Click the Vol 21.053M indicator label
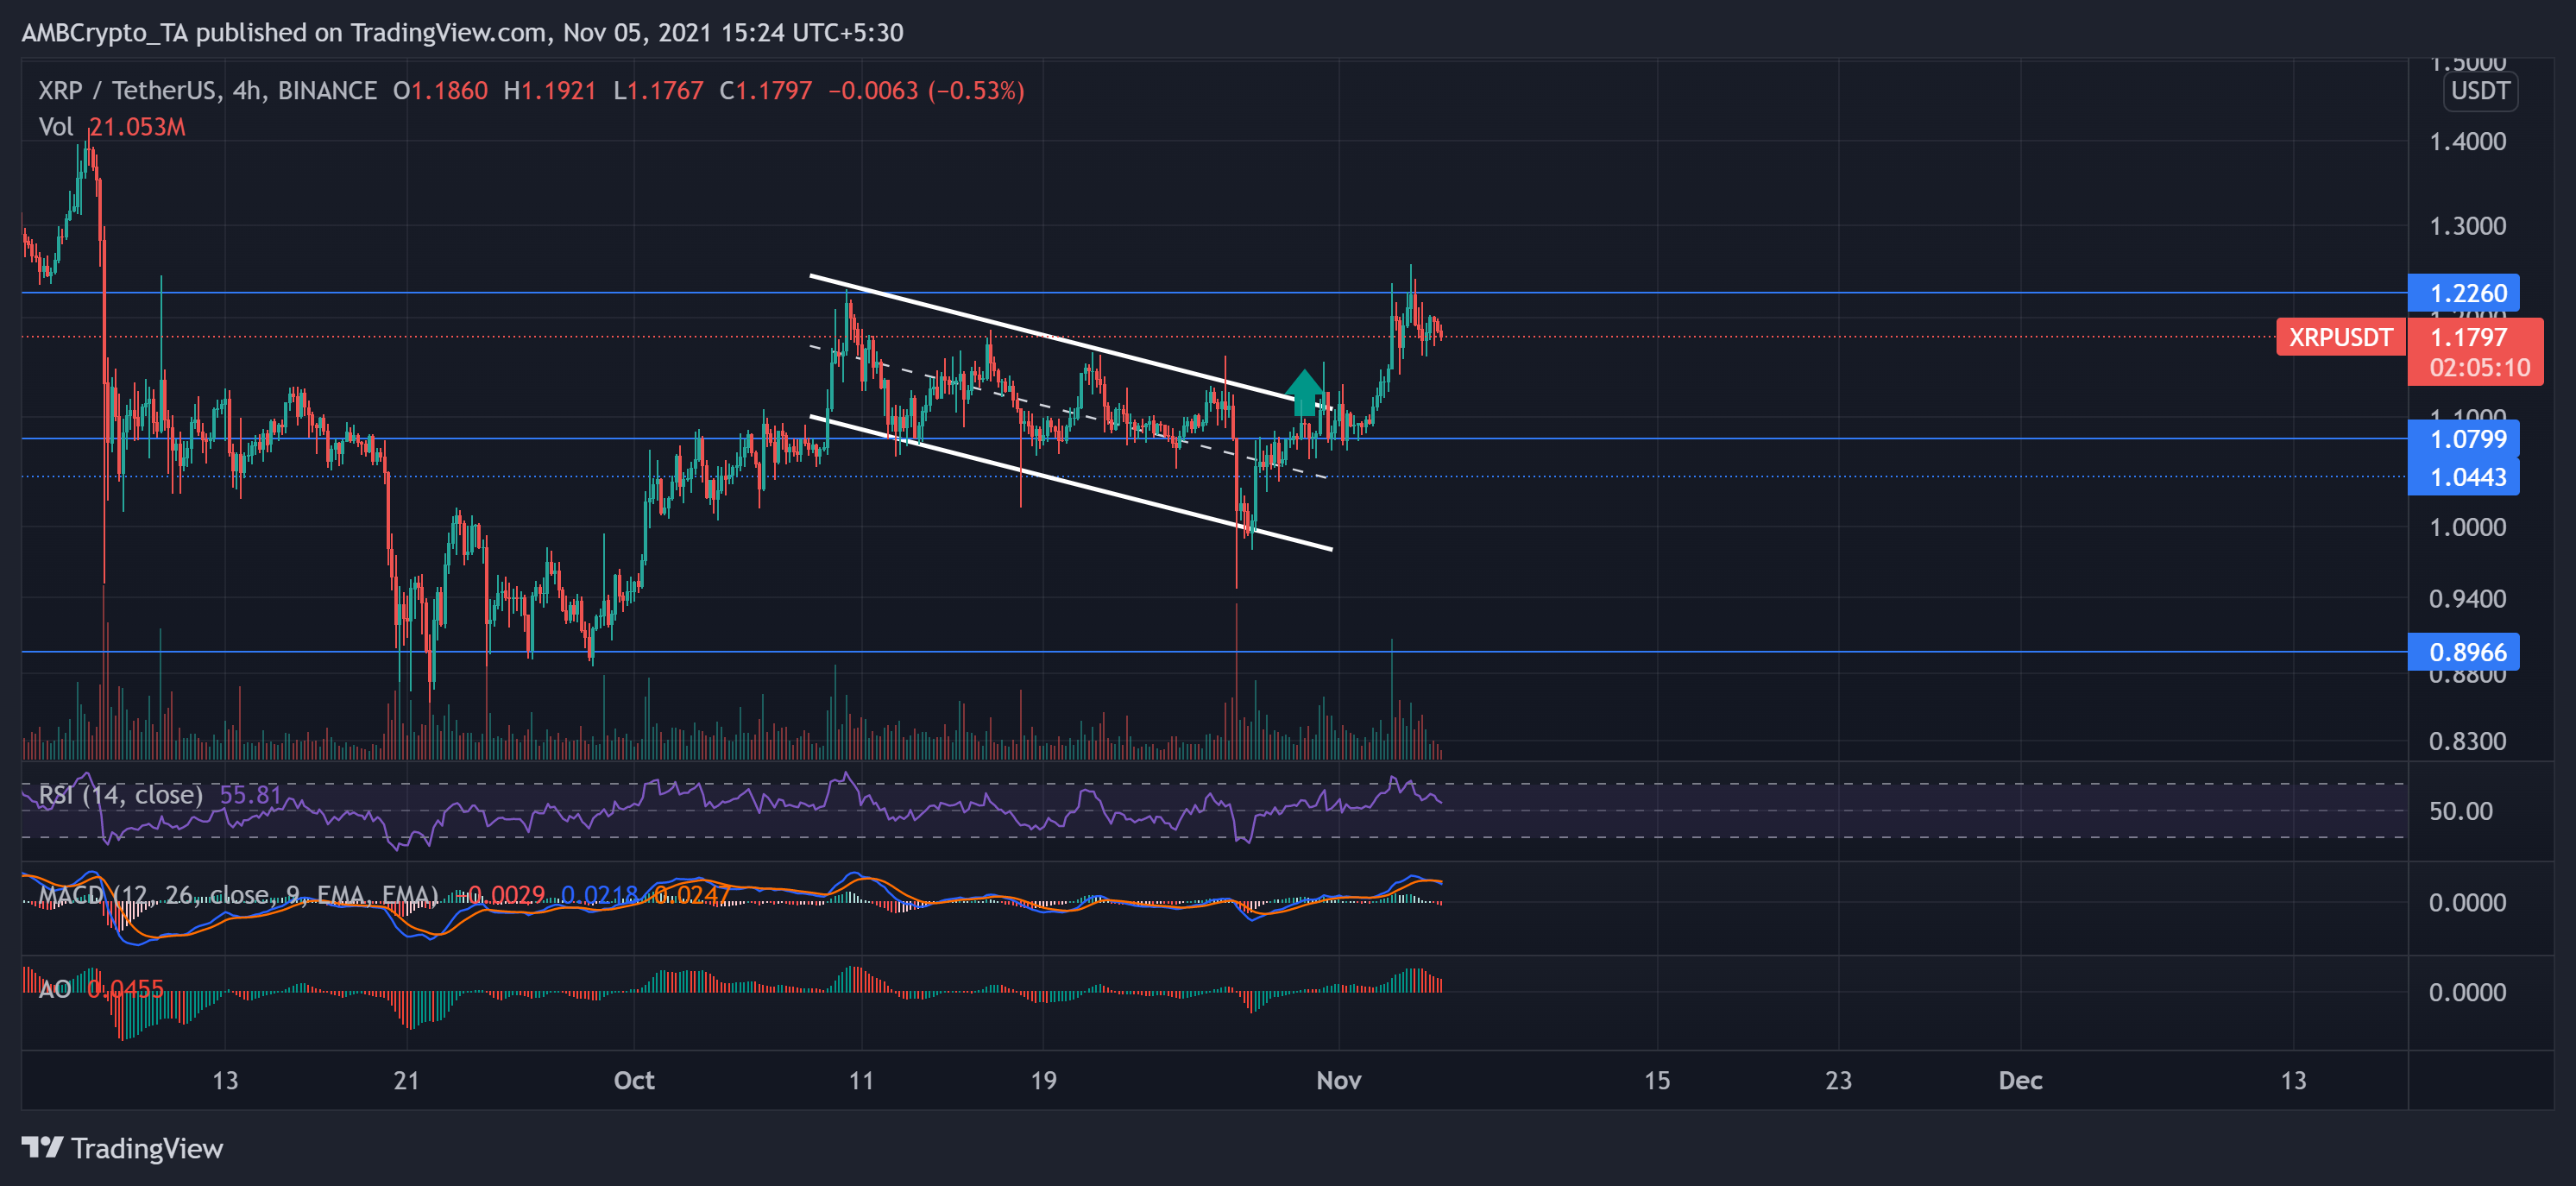The height and width of the screenshot is (1186, 2576). [112, 127]
